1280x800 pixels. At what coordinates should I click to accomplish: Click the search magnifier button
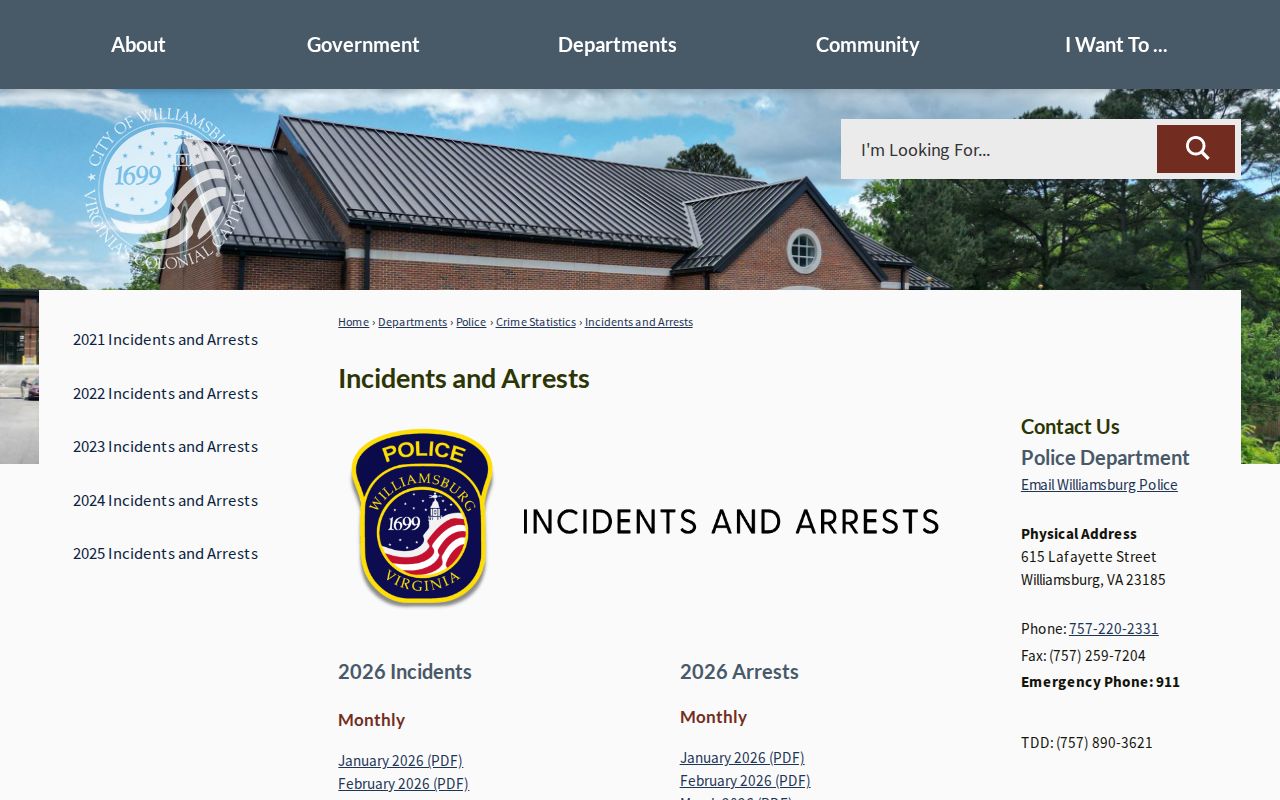click(1196, 149)
